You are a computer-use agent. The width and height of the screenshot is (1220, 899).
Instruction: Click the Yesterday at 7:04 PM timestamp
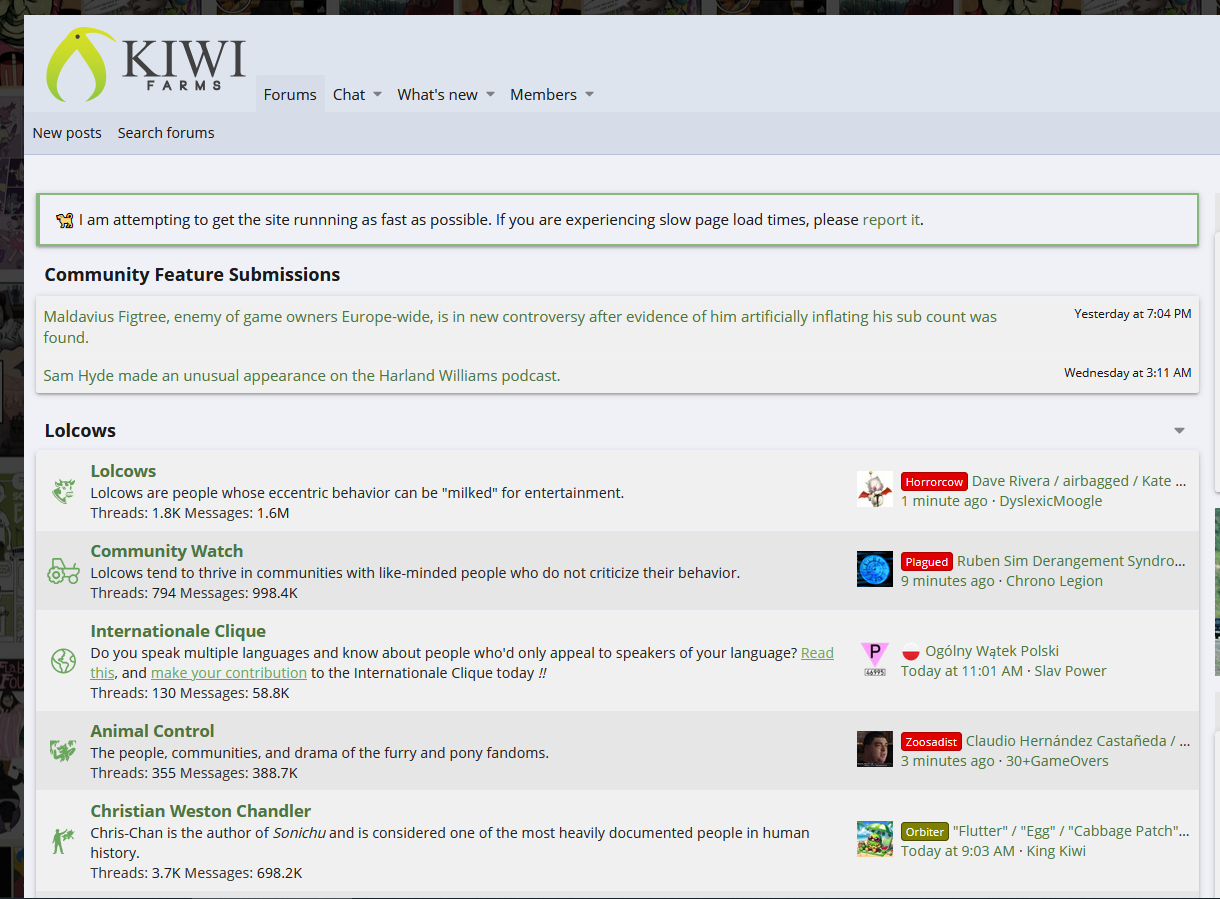pos(1133,314)
